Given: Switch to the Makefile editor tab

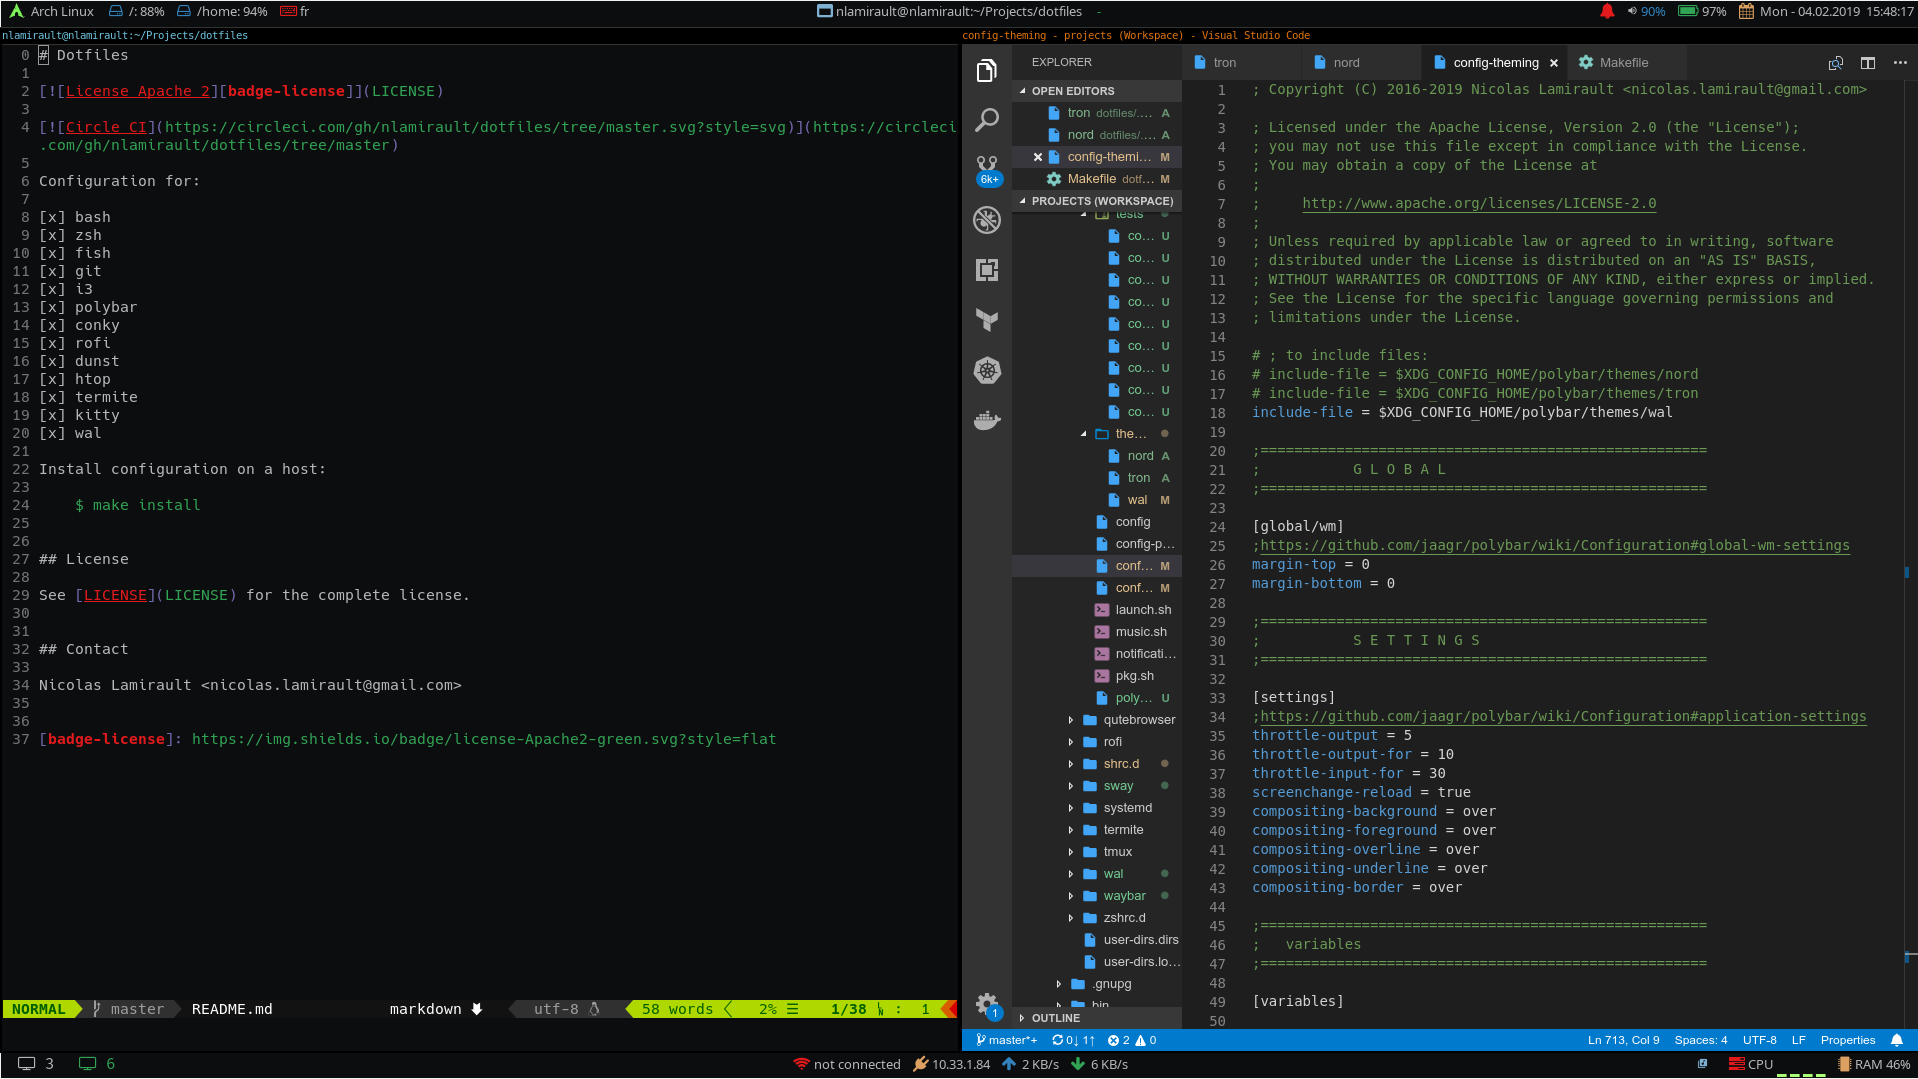Looking at the screenshot, I should [1626, 63].
